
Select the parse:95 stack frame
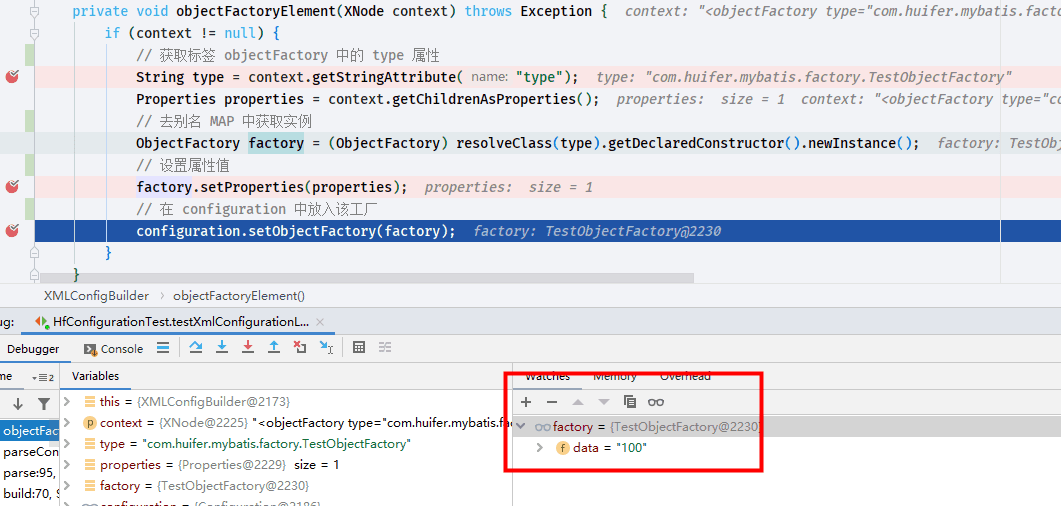pos(30,473)
